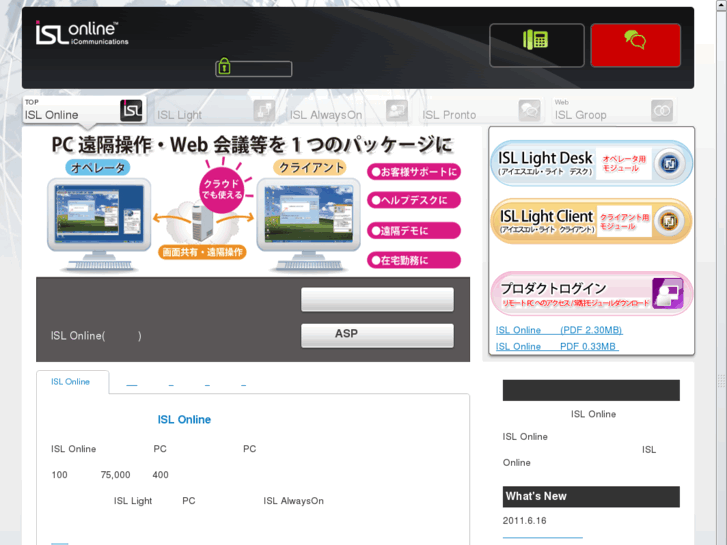Open the ISL Online TOP tab
Image resolution: width=727 pixels, height=545 pixels.
click(85, 110)
